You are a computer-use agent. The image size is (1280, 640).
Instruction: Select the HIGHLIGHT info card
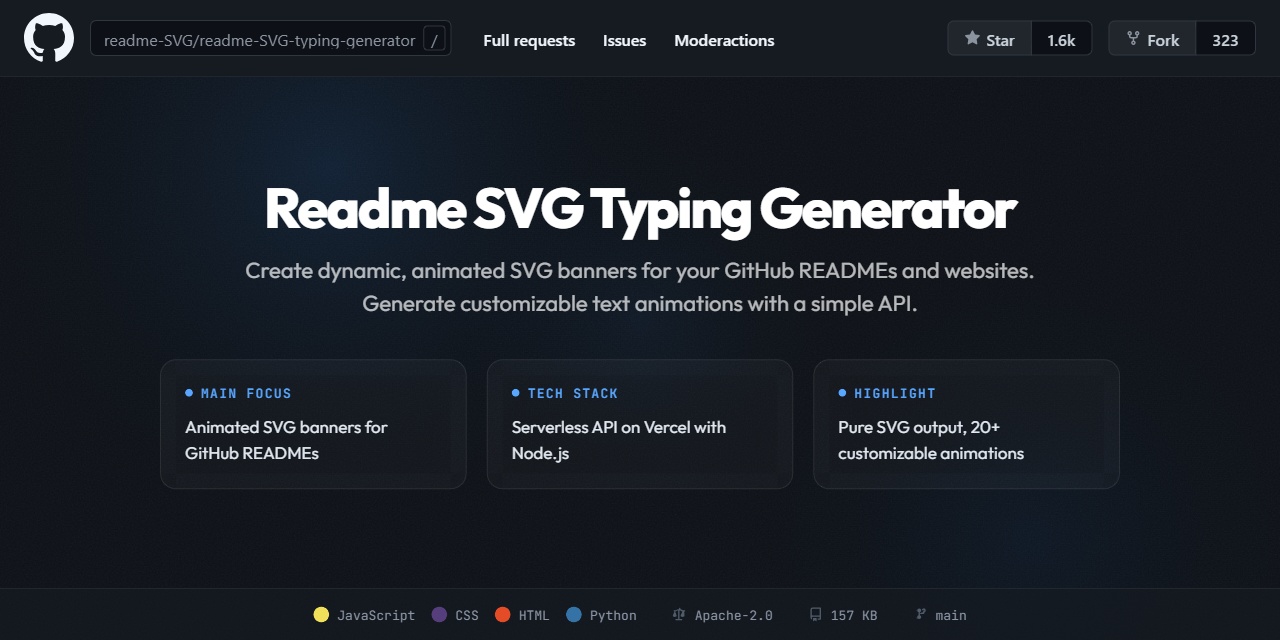[x=966, y=423]
